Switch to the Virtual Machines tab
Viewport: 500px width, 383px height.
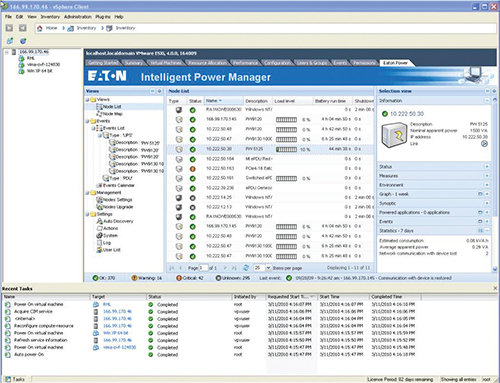[x=165, y=63]
